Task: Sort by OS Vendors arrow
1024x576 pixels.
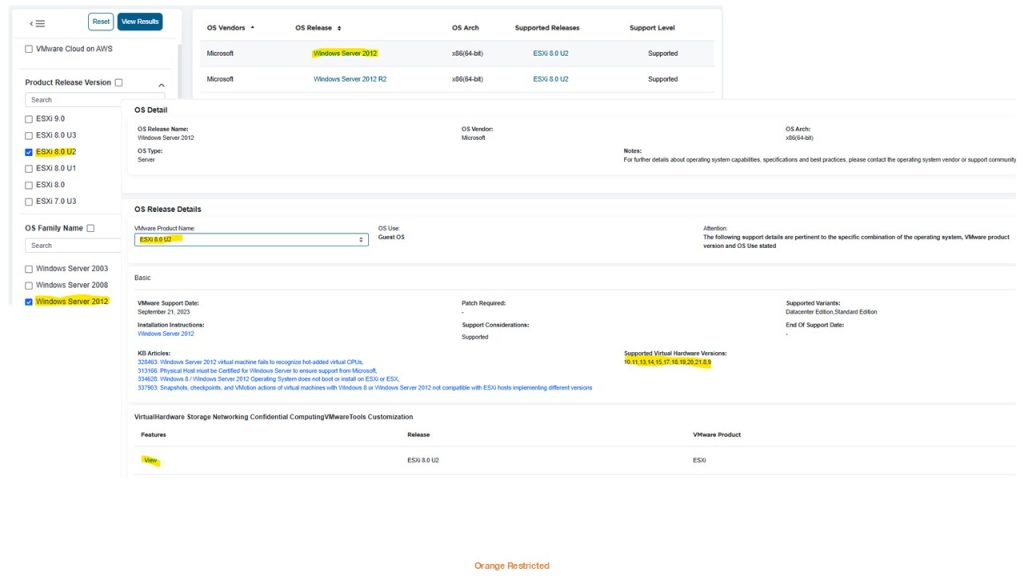Action: 252,28
